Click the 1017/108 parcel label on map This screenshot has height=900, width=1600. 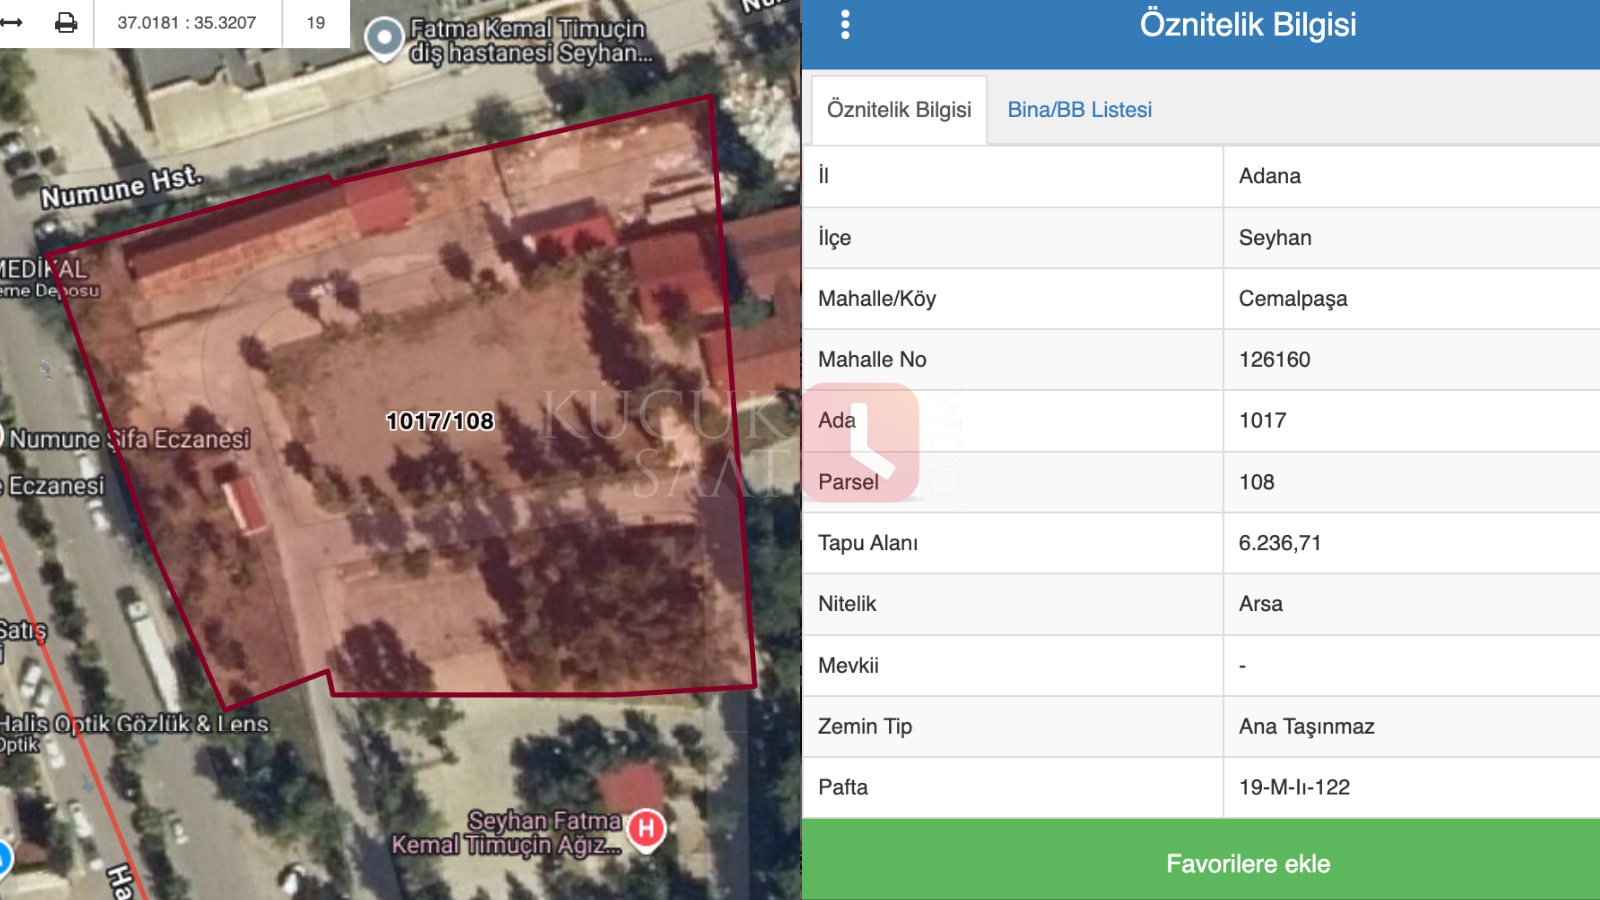pyautogui.click(x=440, y=421)
